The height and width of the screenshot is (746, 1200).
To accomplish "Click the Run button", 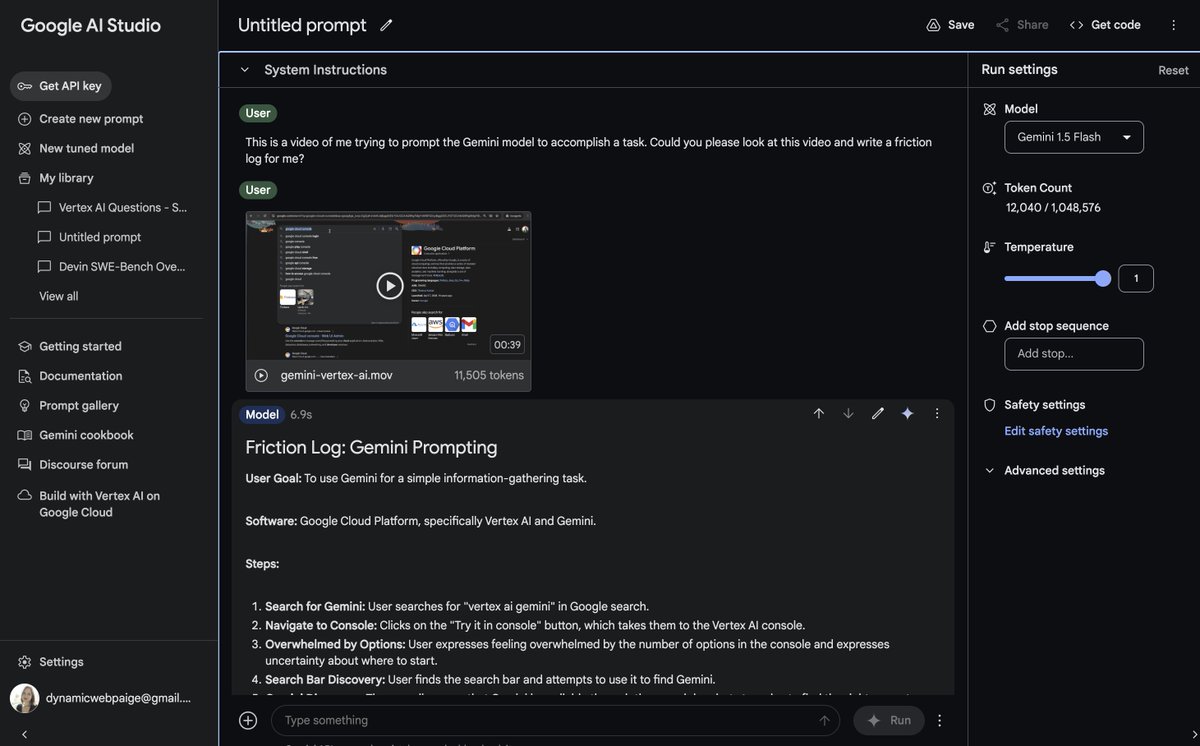I will pyautogui.click(x=889, y=720).
